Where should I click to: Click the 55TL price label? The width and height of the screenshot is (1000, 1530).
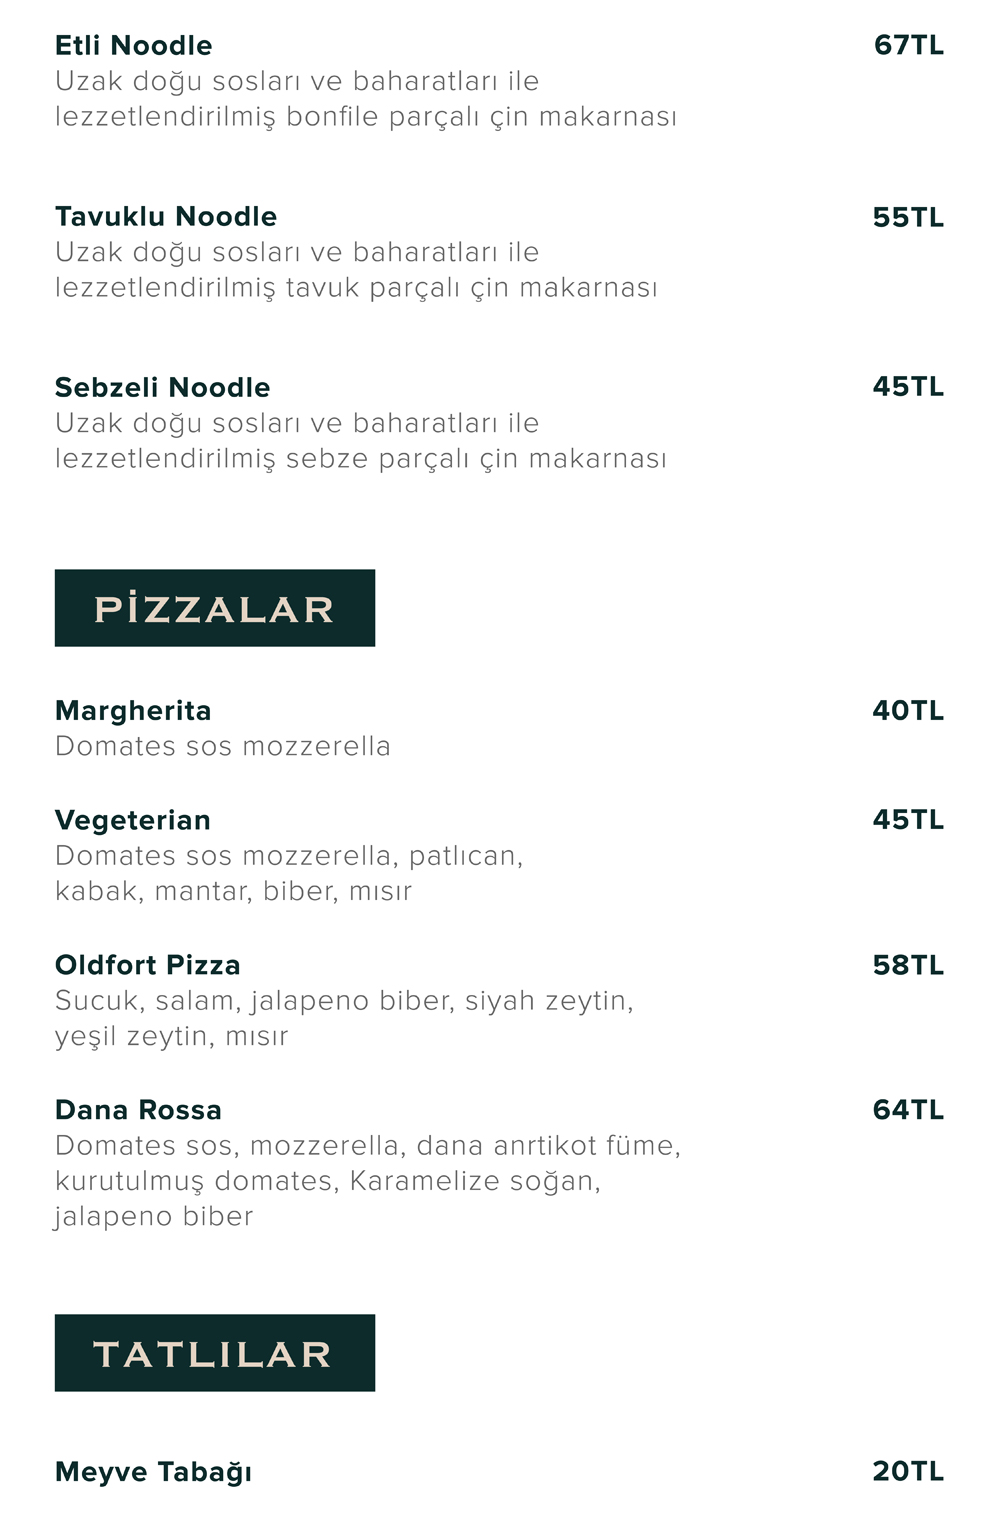tap(908, 218)
